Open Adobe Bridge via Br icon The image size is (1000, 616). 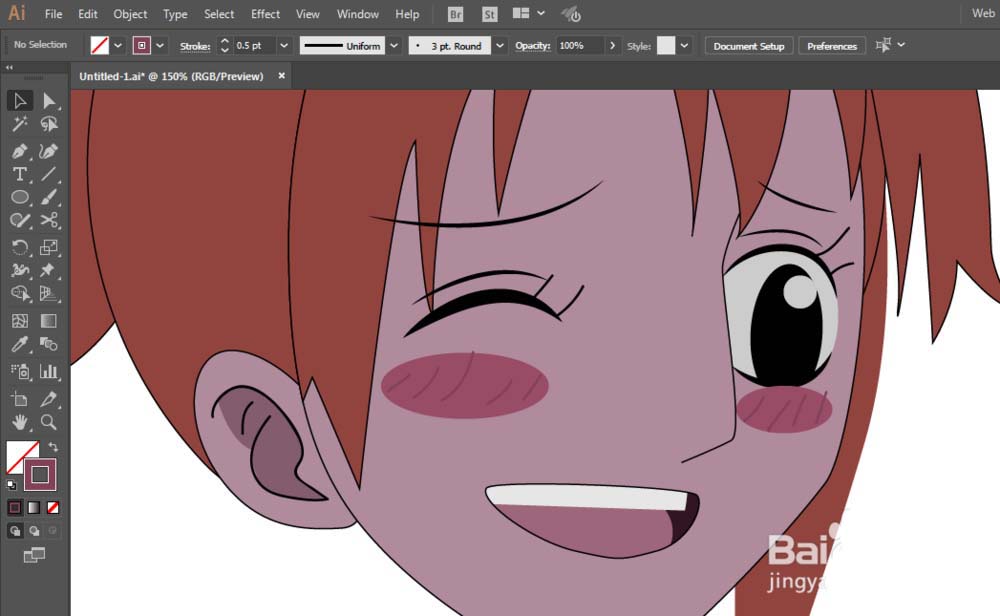pyautogui.click(x=455, y=14)
